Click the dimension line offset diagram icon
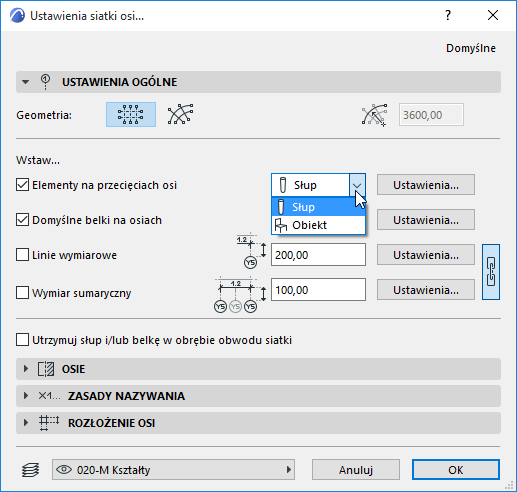 coord(251,251)
